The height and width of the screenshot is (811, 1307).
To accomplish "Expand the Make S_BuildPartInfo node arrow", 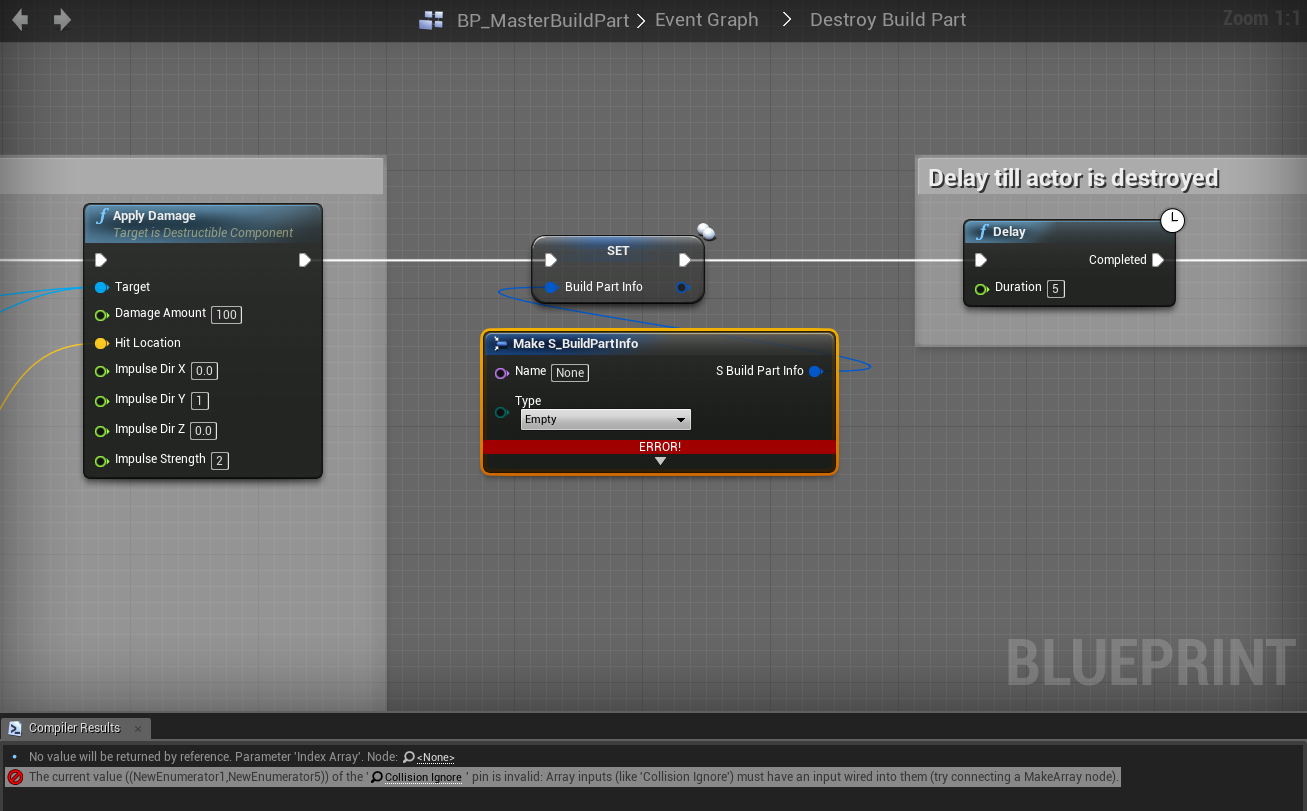I will coord(660,461).
